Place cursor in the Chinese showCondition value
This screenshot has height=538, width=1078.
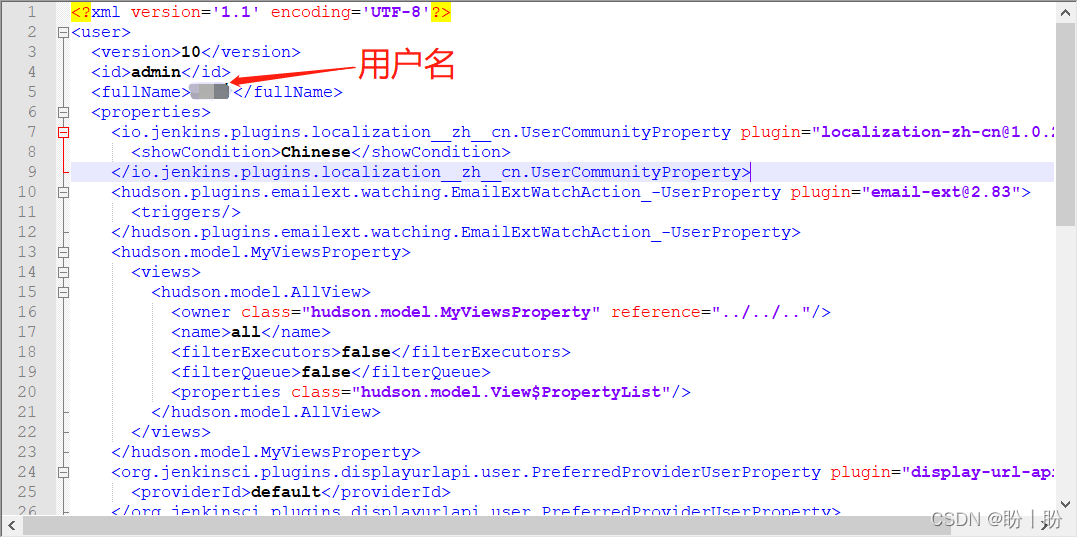316,152
